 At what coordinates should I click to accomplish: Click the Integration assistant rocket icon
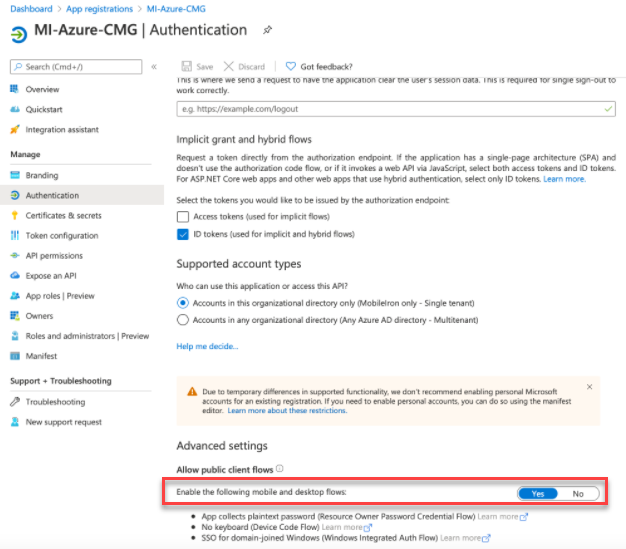point(15,129)
